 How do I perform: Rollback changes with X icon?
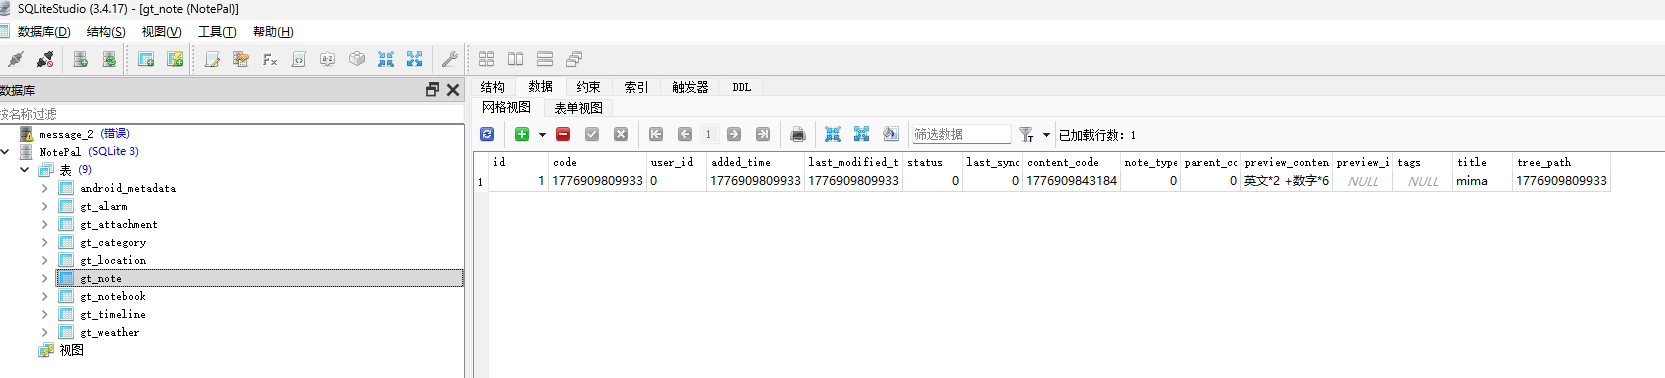[621, 134]
